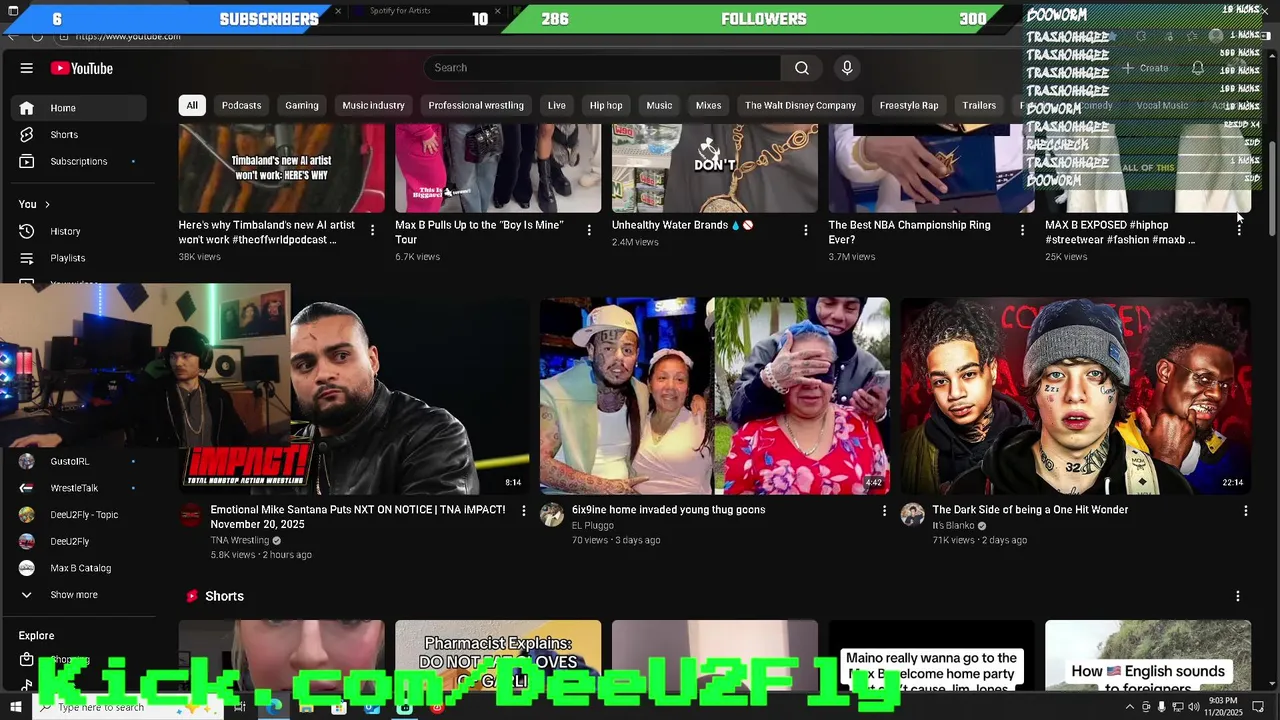Open options for Unhealthy Water Brands short

pos(806,230)
